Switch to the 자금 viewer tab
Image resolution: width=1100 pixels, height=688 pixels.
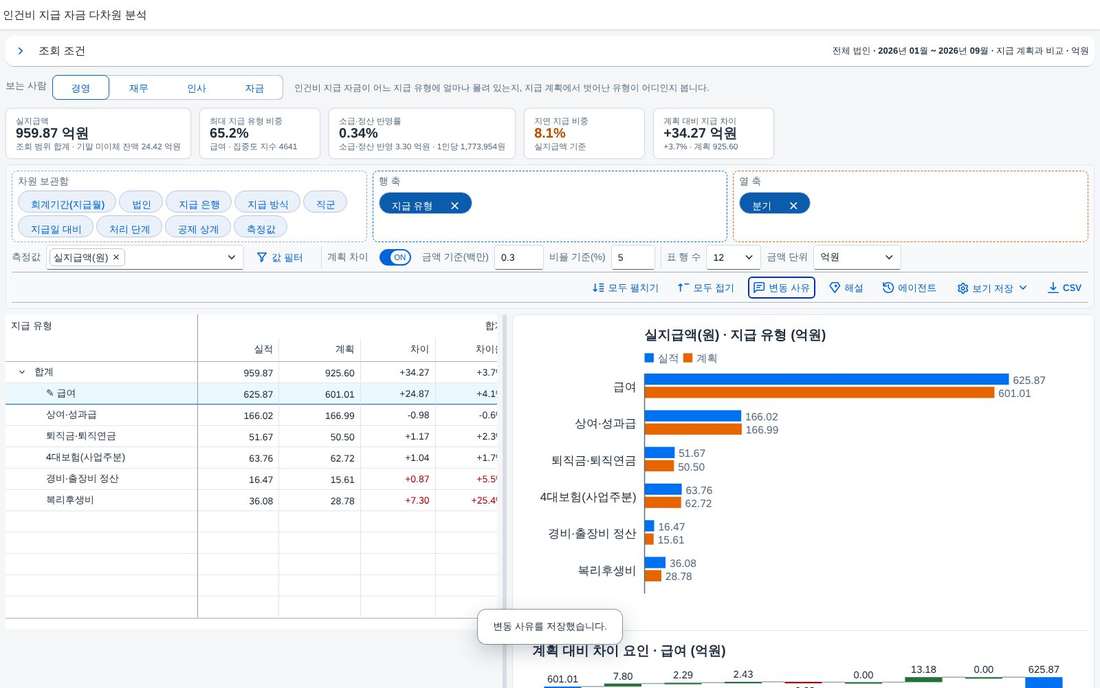point(254,88)
